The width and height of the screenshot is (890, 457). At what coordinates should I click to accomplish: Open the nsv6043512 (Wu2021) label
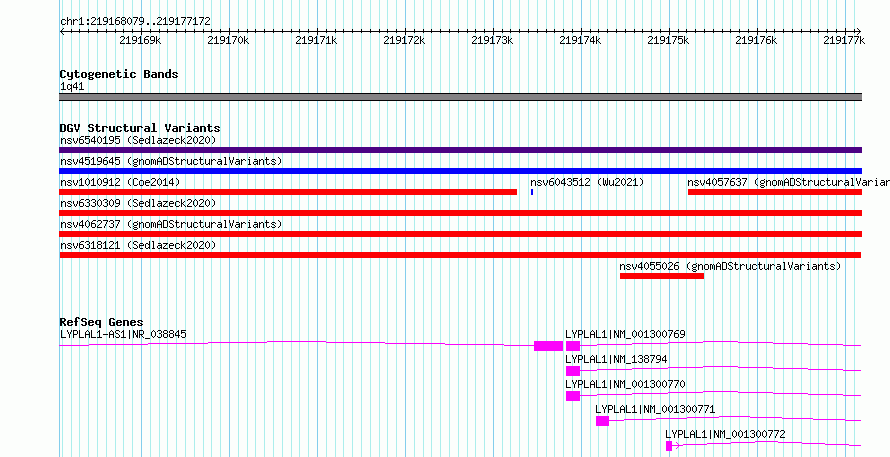587,182
